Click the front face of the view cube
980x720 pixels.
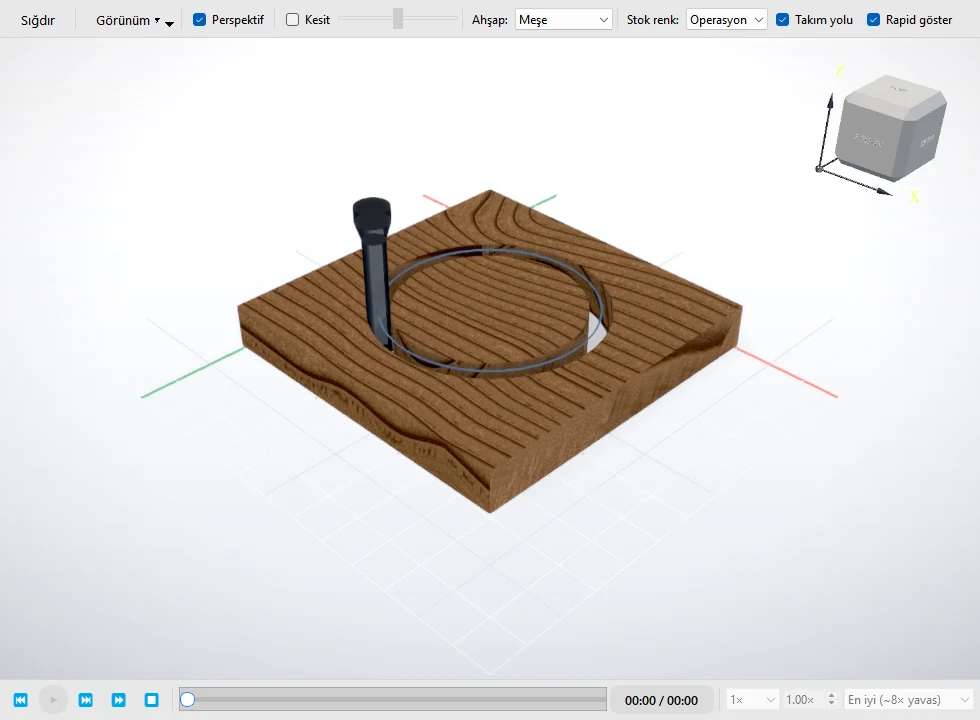tap(870, 141)
